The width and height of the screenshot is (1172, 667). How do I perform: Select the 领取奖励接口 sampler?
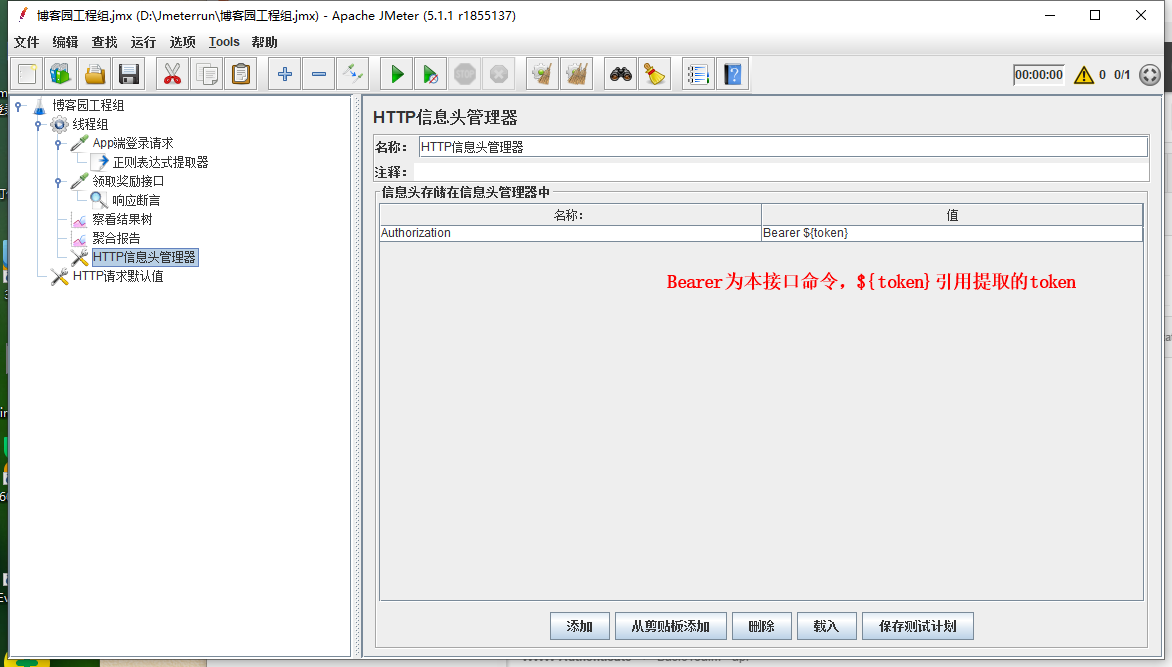point(128,181)
